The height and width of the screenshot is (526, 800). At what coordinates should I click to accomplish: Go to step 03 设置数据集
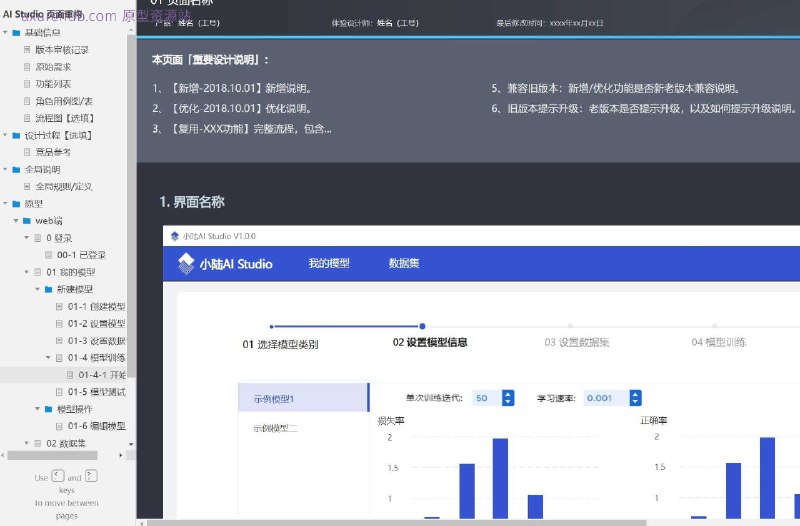click(577, 342)
